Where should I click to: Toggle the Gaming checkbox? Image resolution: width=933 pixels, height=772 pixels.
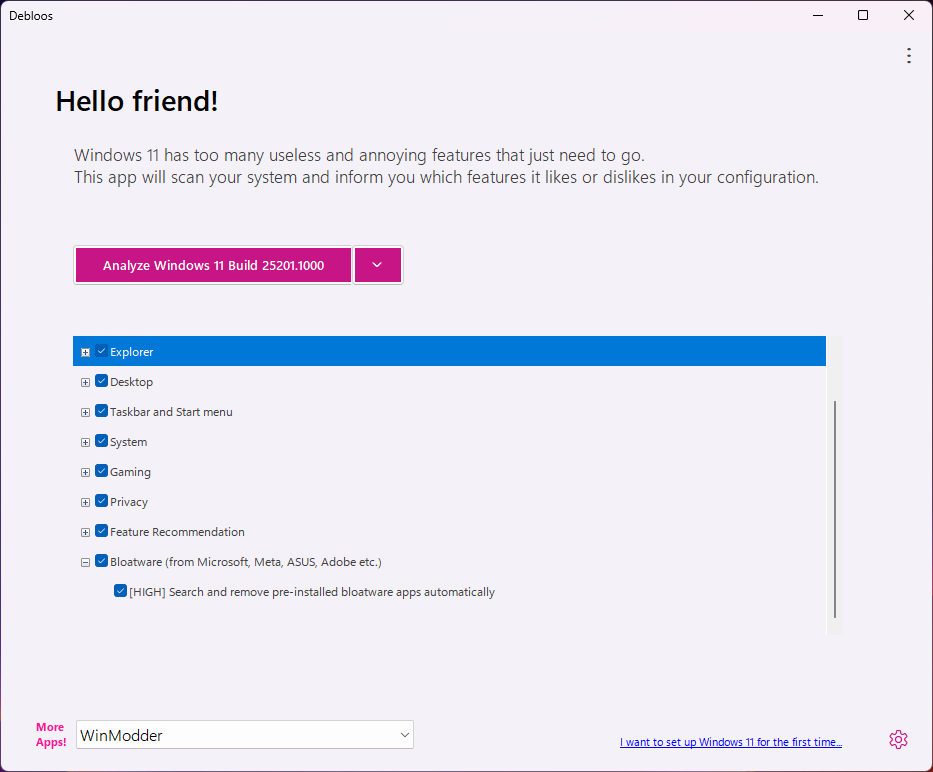101,472
